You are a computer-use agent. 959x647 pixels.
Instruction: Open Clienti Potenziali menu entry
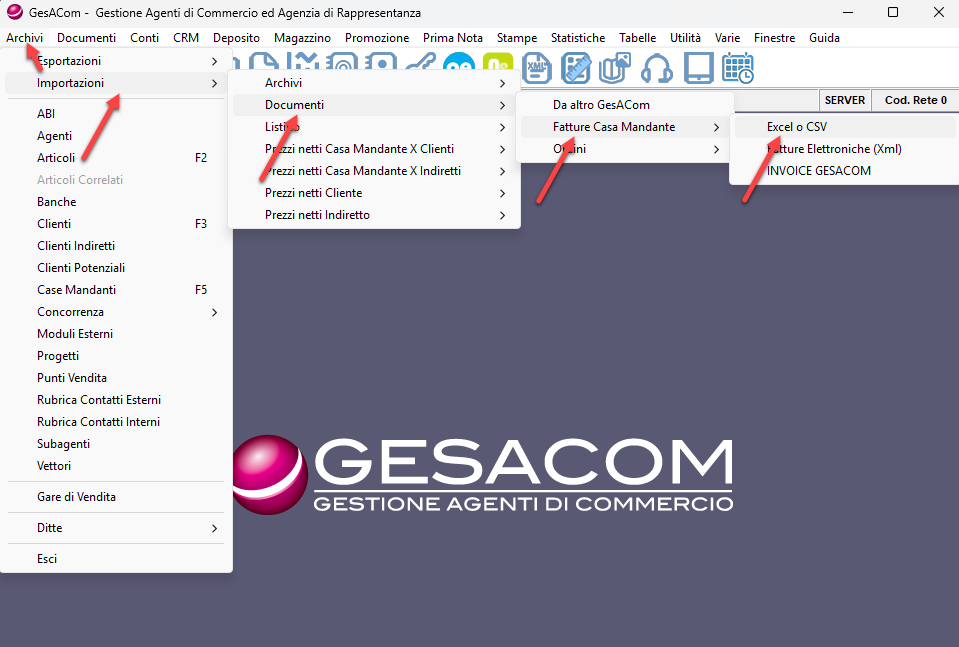(x=115, y=268)
